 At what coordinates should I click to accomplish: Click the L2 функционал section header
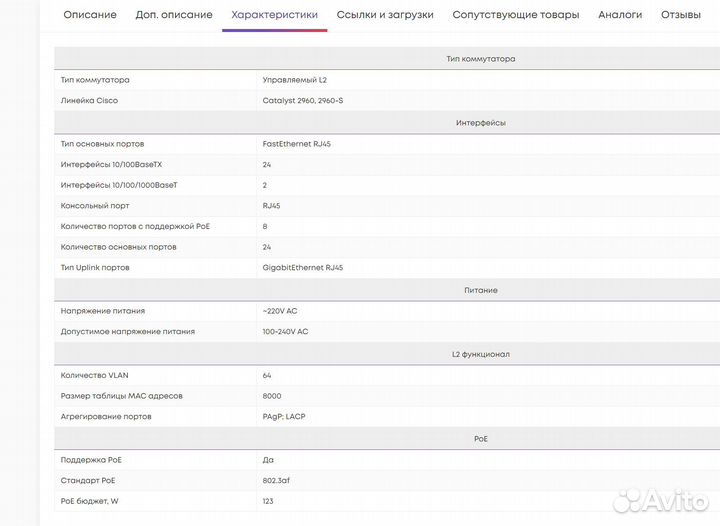click(480, 354)
